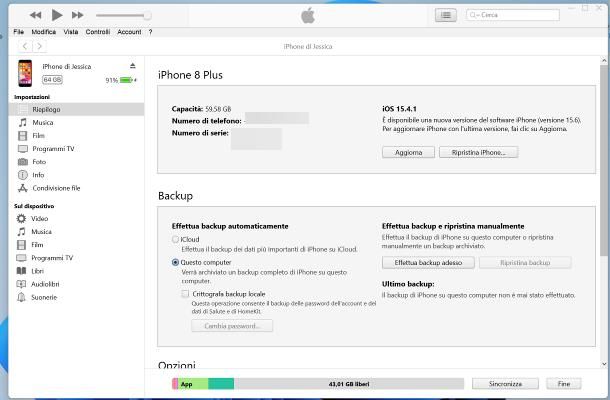This screenshot has width=610, height=400.
Task: Click the Aggiorna button
Action: tap(408, 153)
